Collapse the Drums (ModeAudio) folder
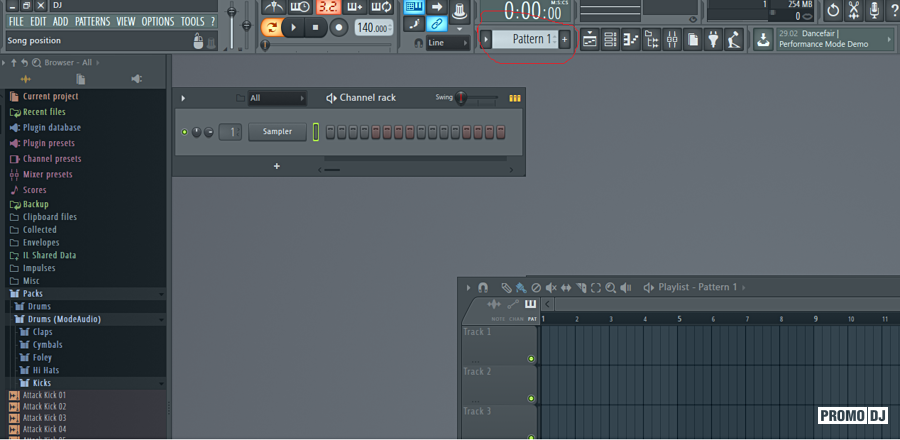 tap(65, 319)
